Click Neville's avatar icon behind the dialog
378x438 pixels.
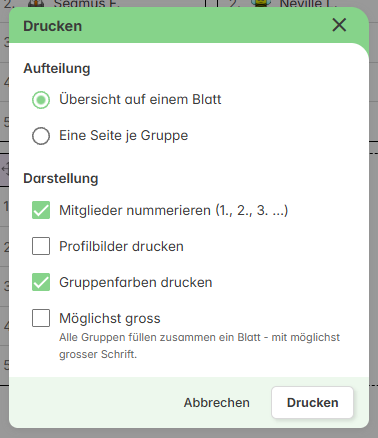tap(261, 3)
